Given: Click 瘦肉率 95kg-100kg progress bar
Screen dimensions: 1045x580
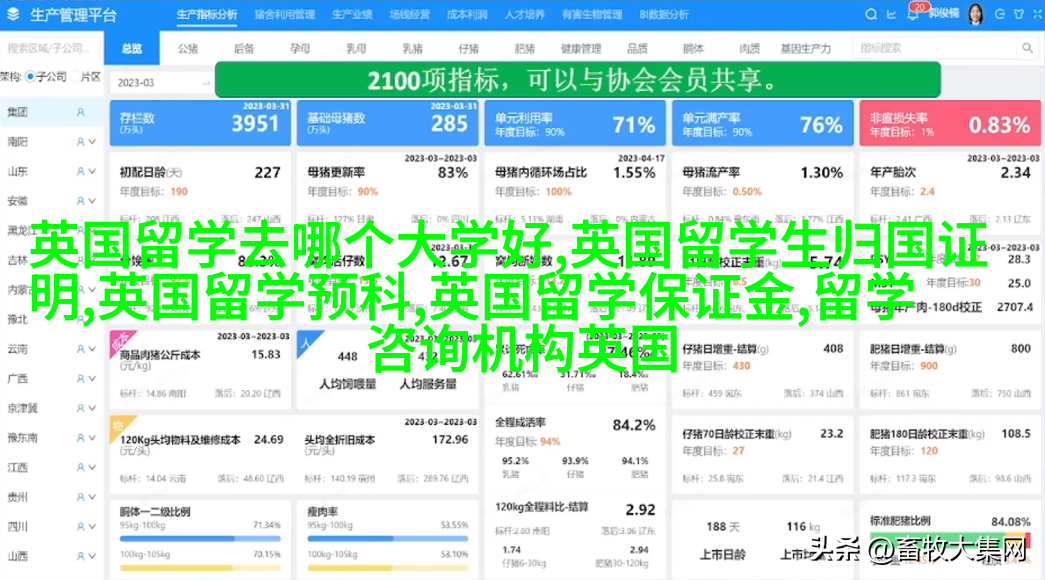Looking at the screenshot, I should (387, 538).
